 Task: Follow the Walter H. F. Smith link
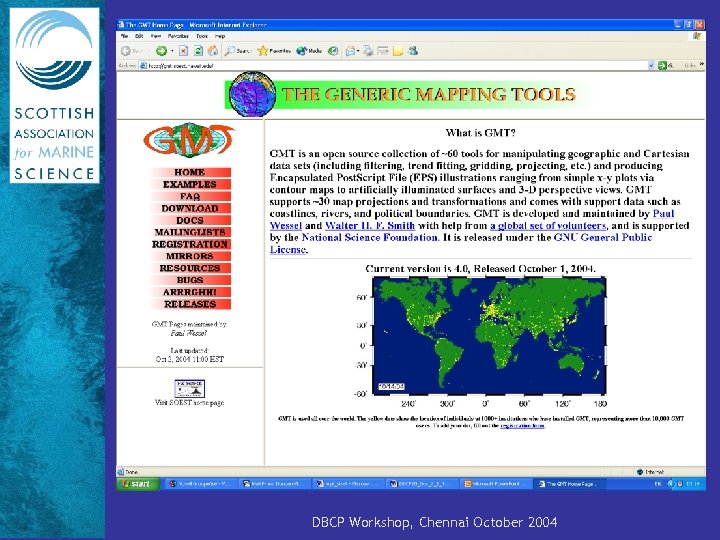pos(370,225)
